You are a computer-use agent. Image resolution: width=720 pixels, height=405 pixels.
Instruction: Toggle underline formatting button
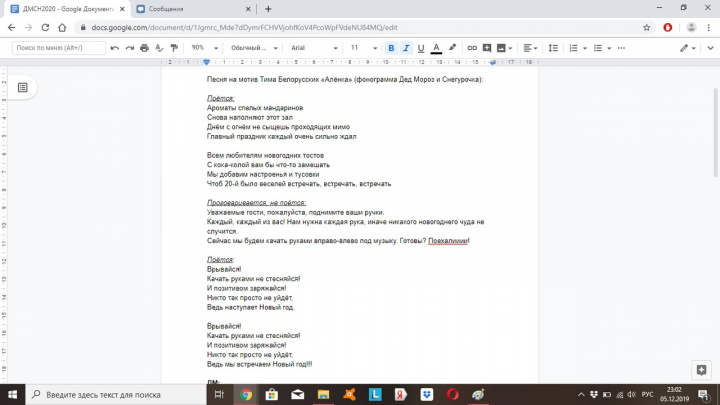[x=421, y=48]
